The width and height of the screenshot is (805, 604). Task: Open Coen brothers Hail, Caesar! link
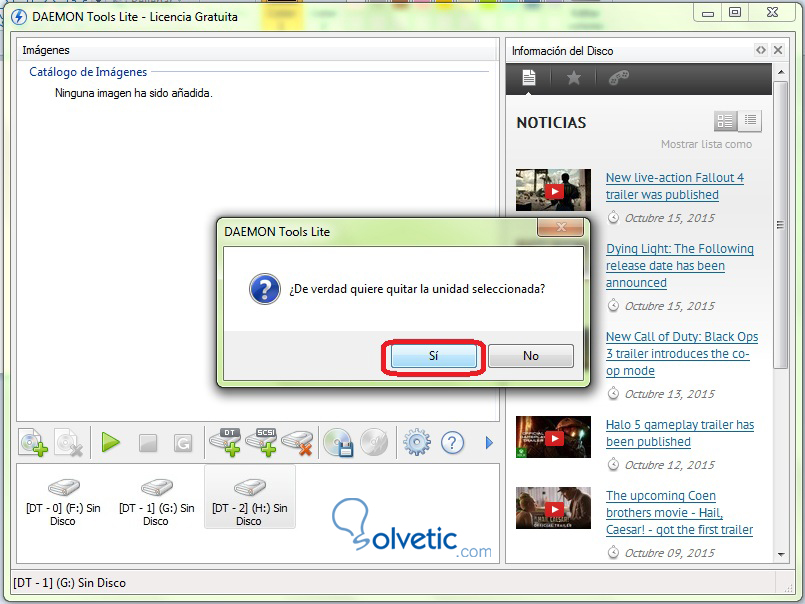(679, 513)
